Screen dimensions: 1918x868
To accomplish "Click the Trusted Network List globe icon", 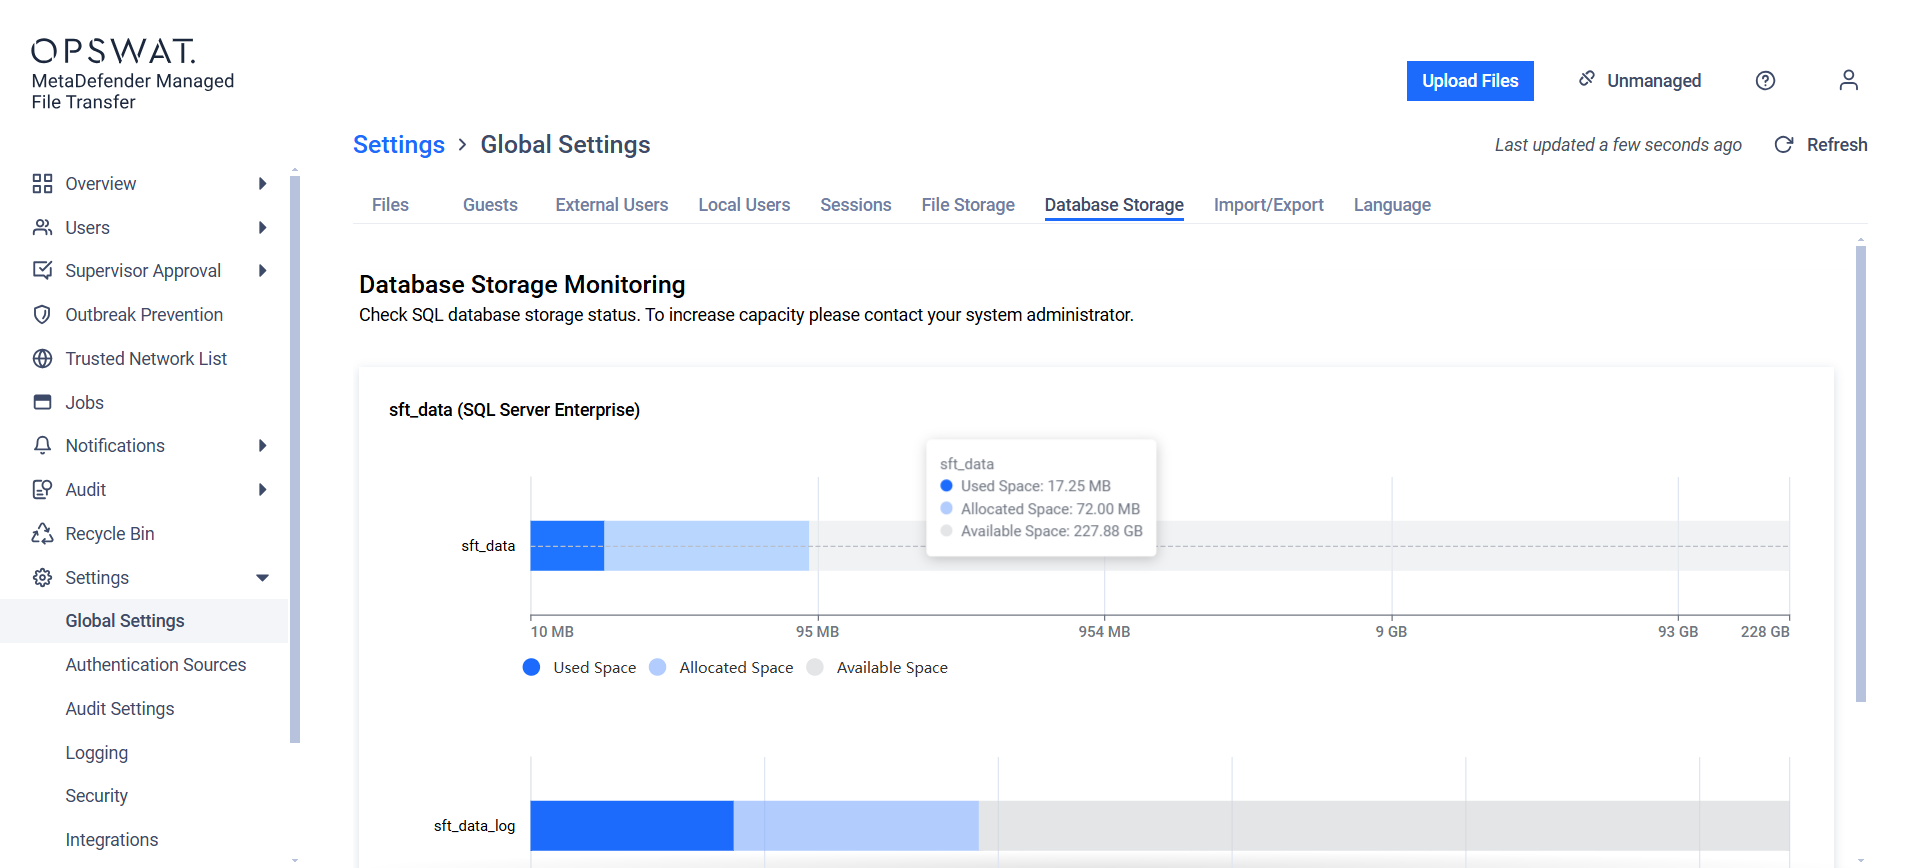I will (42, 359).
